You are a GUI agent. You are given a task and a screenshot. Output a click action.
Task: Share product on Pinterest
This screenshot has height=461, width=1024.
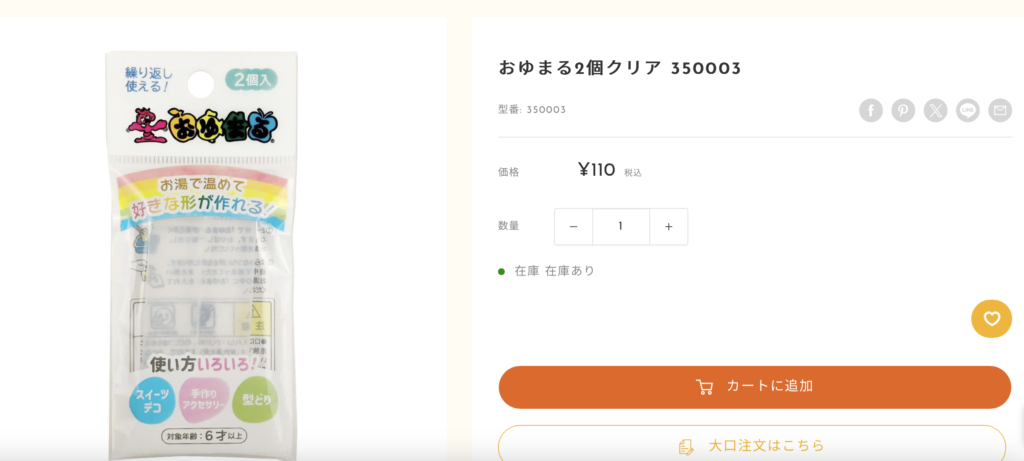(903, 110)
